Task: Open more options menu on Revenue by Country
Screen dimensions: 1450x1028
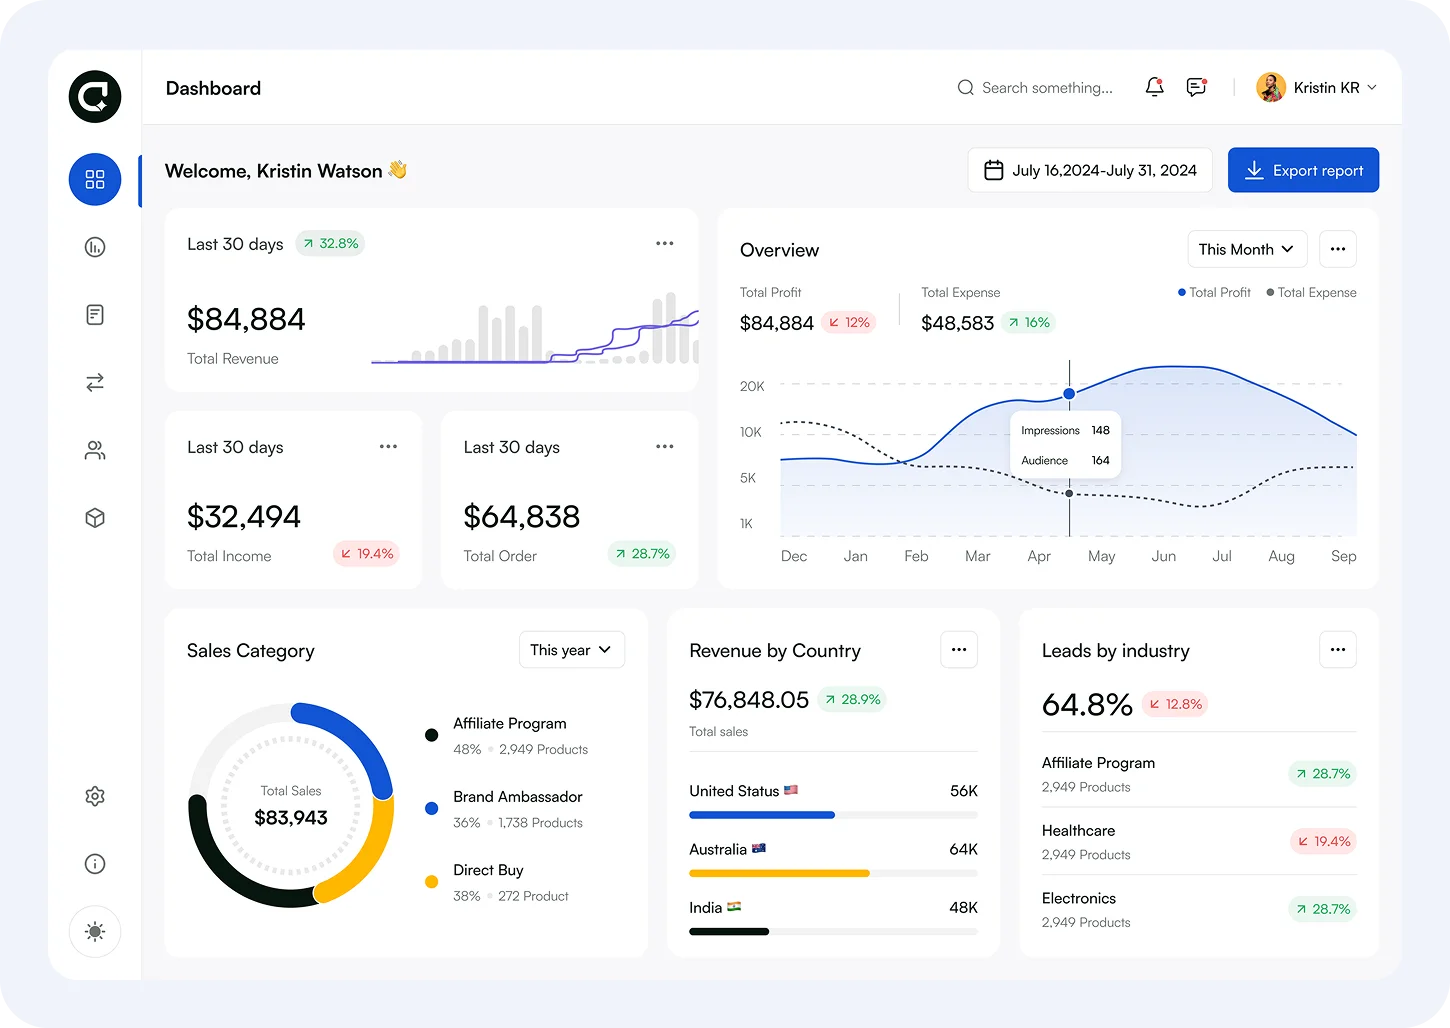Action: [x=959, y=650]
